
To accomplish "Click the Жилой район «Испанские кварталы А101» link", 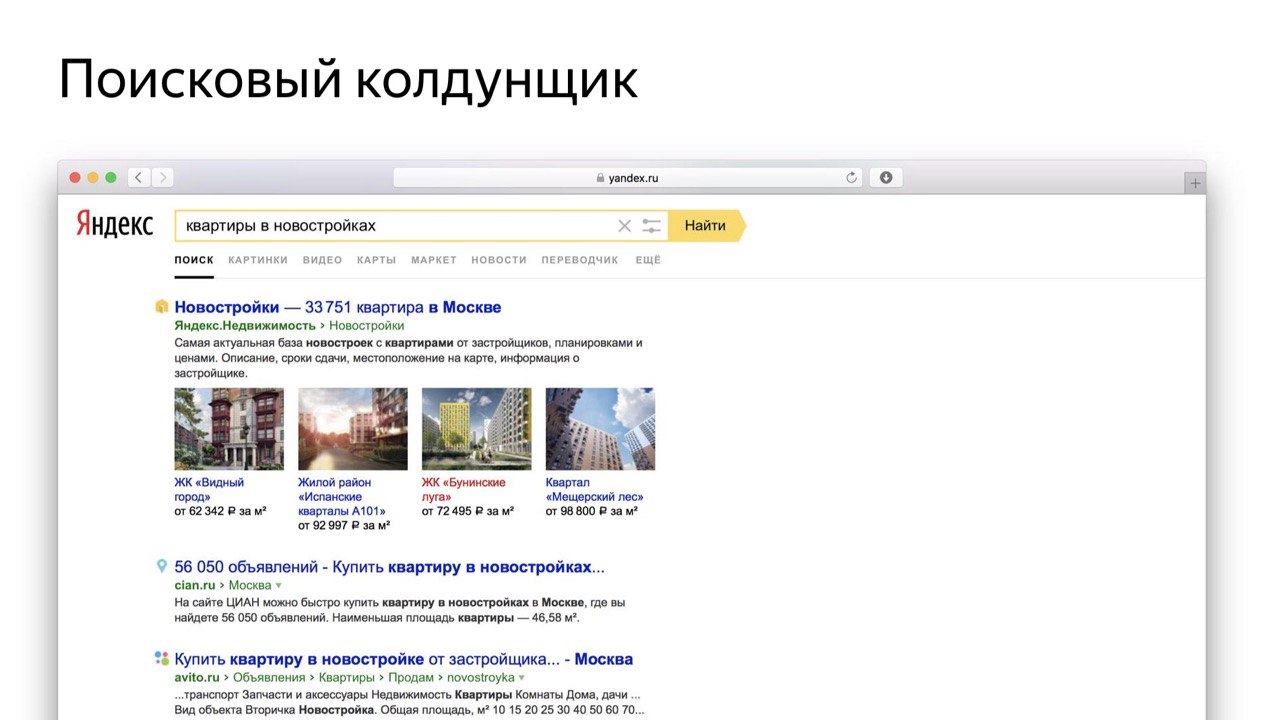I will (x=342, y=497).
